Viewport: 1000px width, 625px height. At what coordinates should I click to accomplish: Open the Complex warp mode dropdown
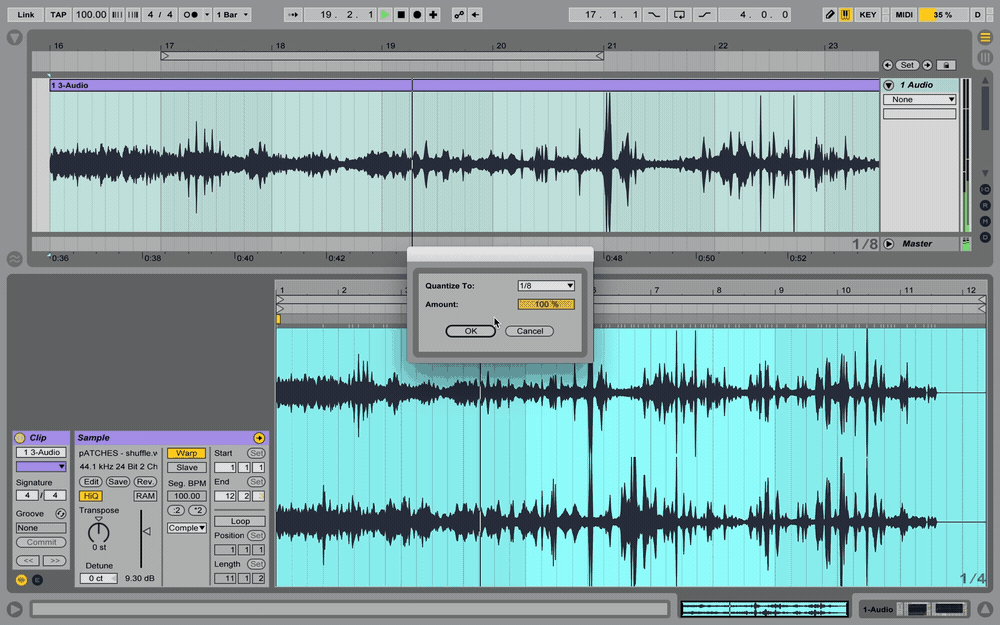(186, 528)
